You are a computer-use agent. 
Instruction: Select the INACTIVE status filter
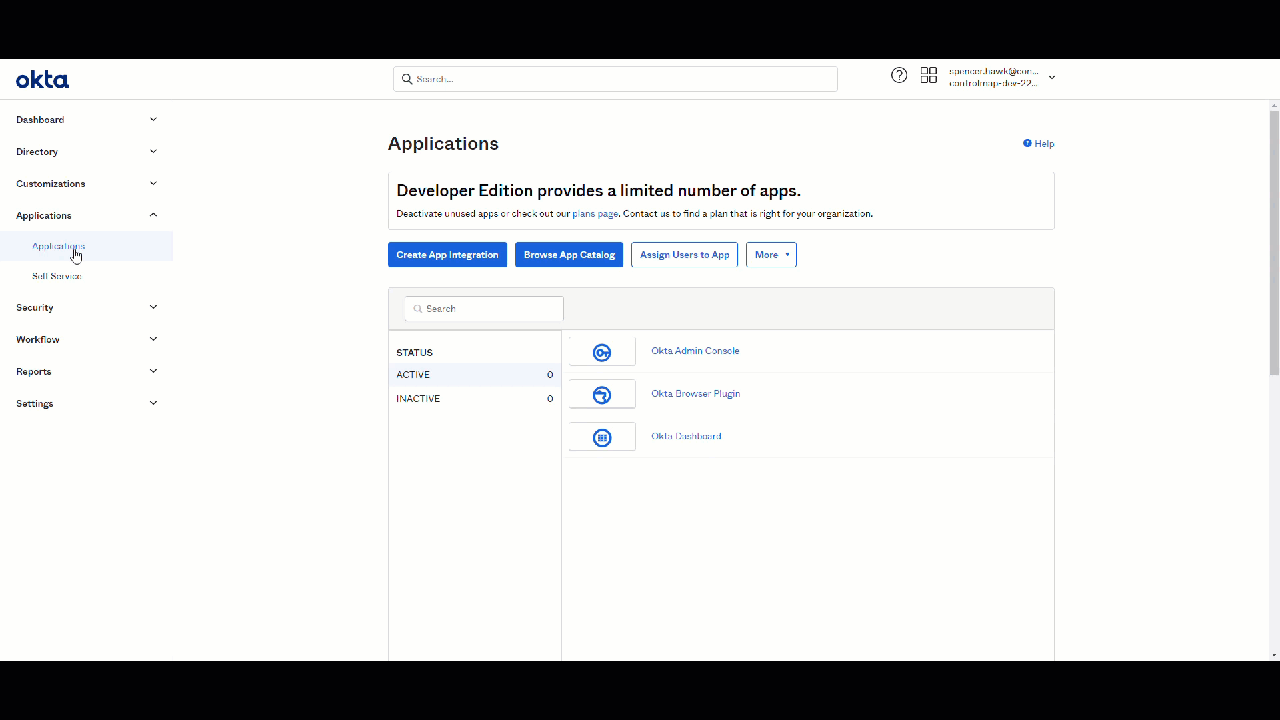418,398
